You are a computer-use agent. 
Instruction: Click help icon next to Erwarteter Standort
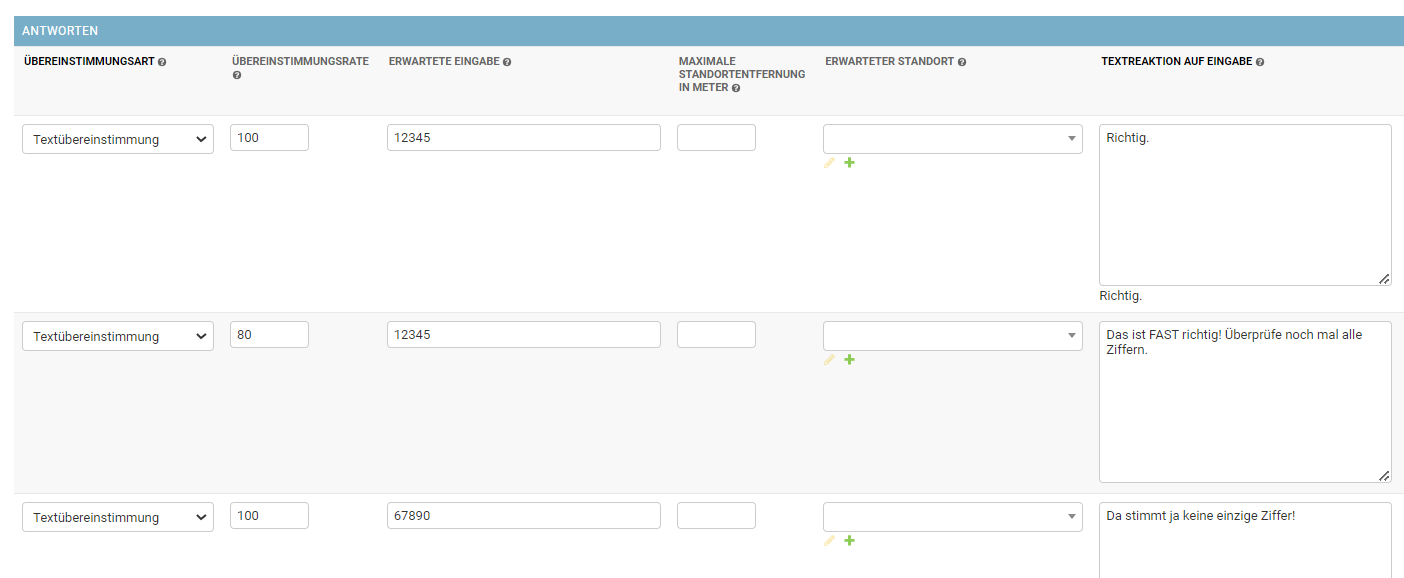962,62
